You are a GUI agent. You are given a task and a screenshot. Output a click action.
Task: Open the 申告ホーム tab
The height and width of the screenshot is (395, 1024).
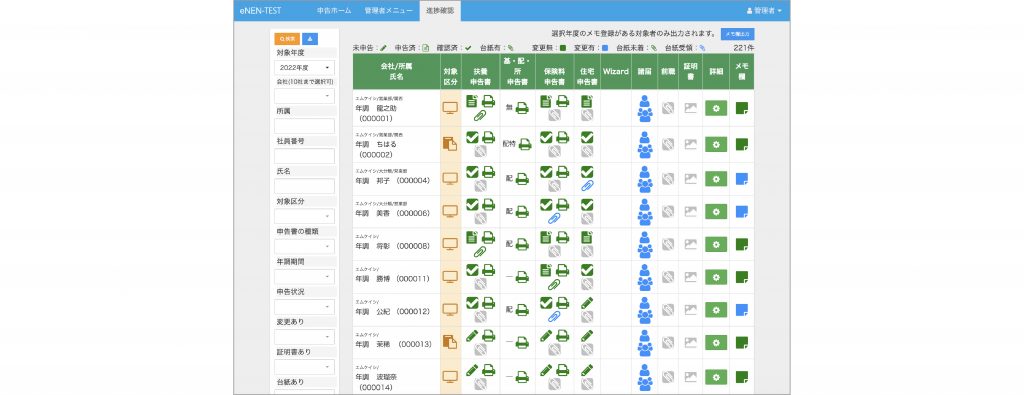click(333, 10)
